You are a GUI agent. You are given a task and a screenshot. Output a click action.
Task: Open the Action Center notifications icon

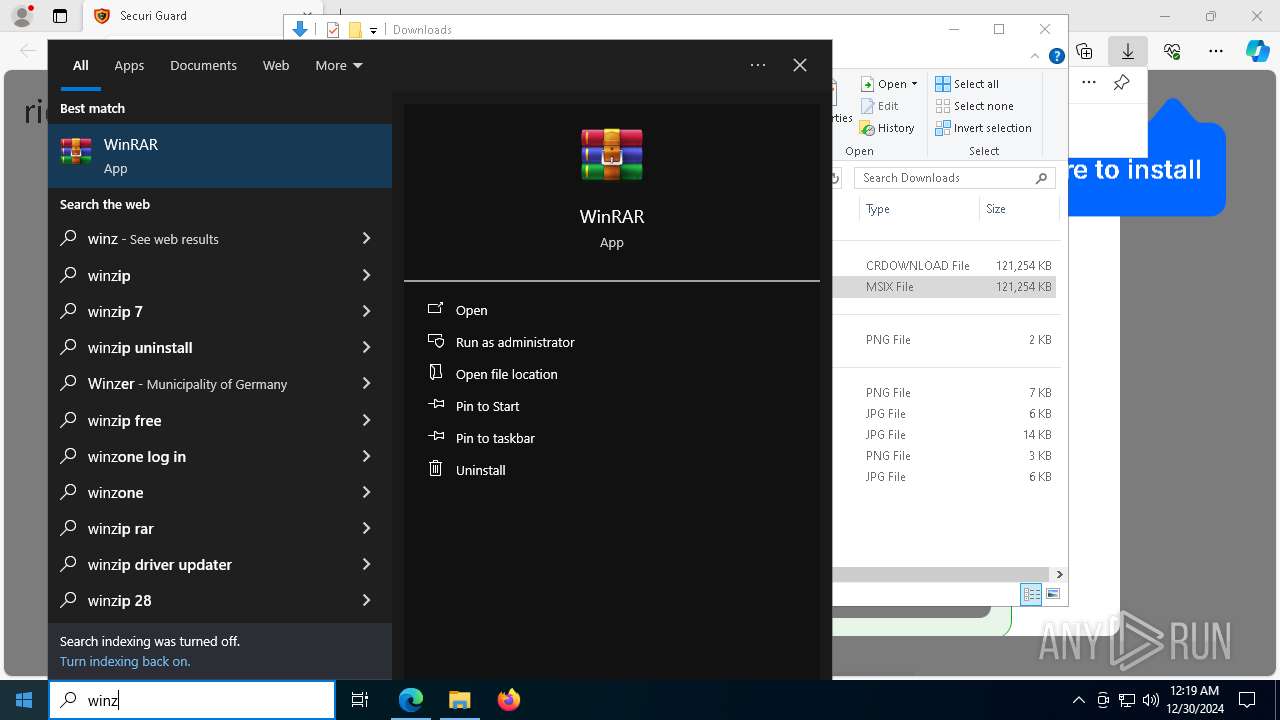(1247, 700)
